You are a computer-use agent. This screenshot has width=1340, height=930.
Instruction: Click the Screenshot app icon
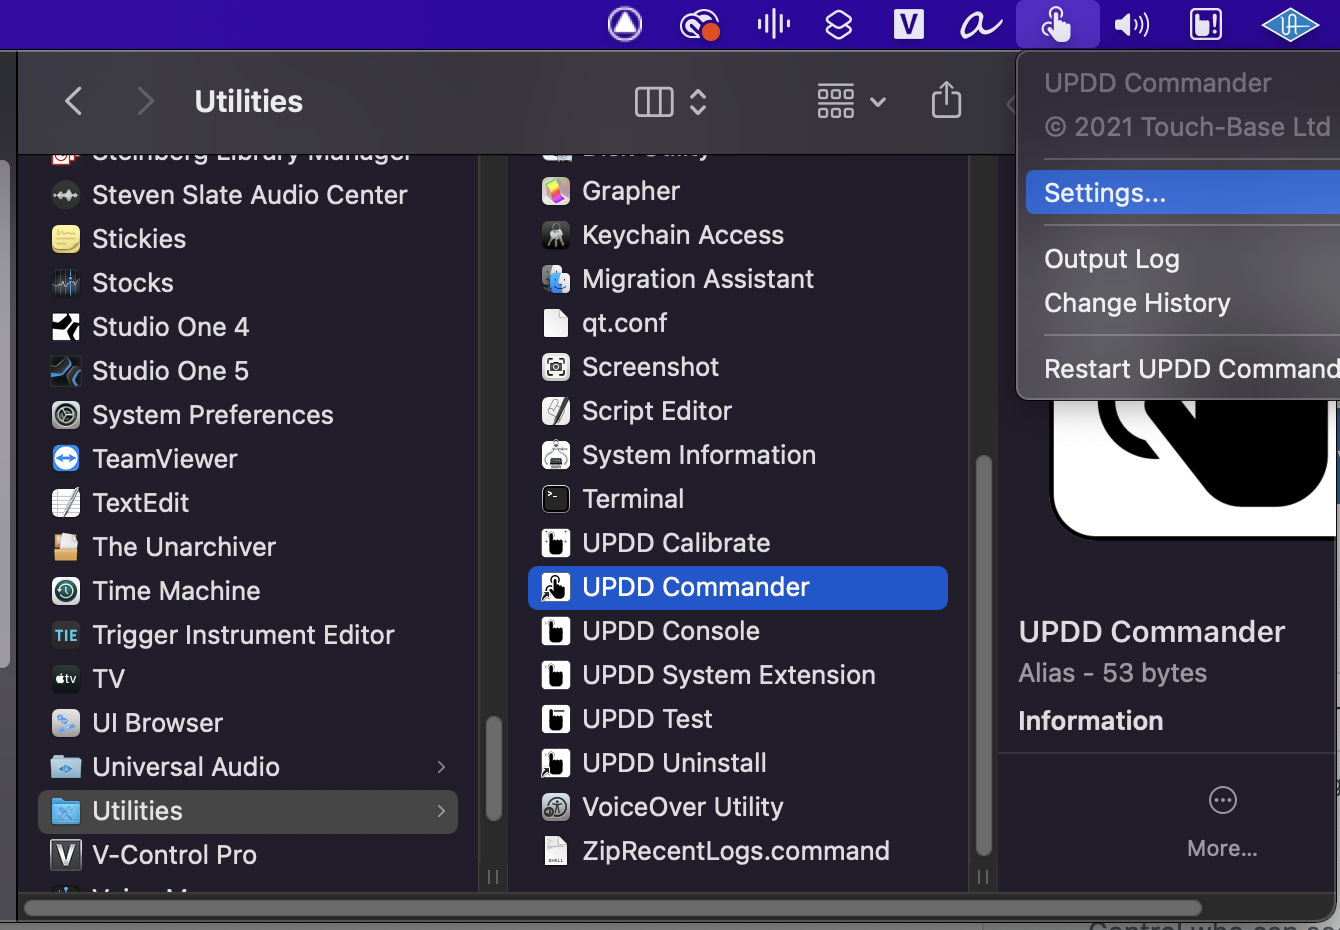pyautogui.click(x=556, y=367)
